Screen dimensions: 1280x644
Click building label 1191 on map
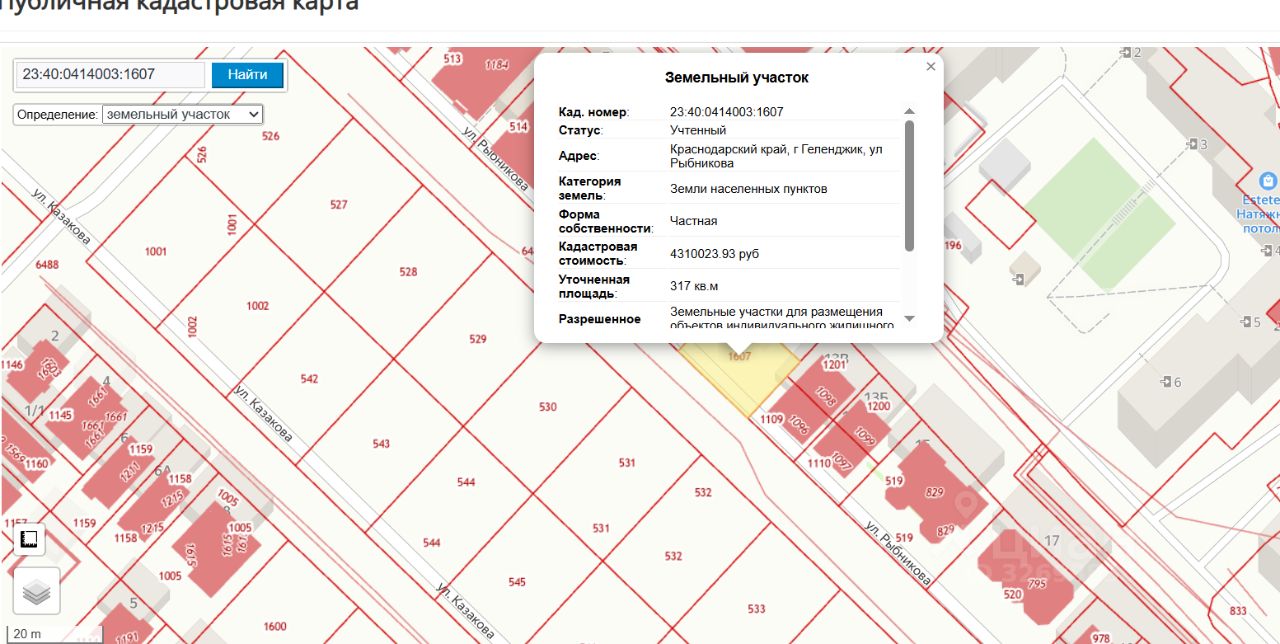tap(127, 636)
